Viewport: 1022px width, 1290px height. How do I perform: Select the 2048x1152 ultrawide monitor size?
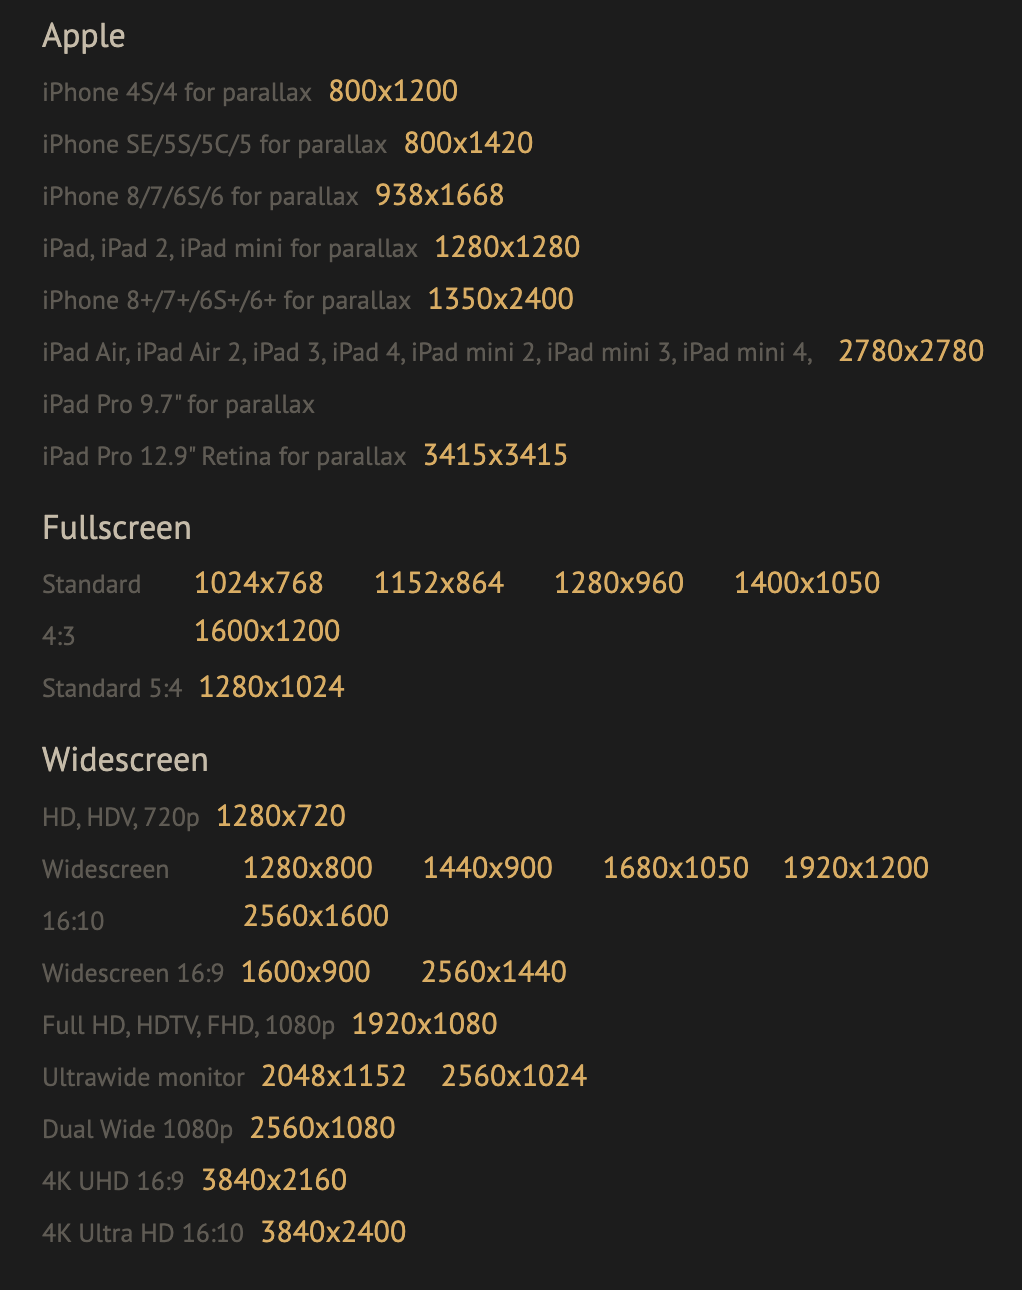334,1076
